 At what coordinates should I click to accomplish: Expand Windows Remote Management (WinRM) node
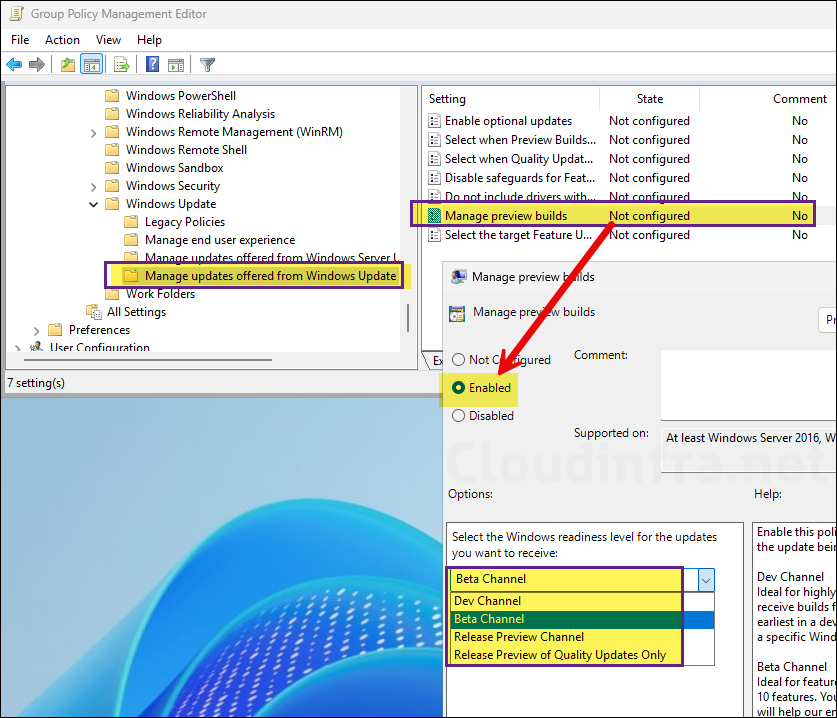[93, 133]
